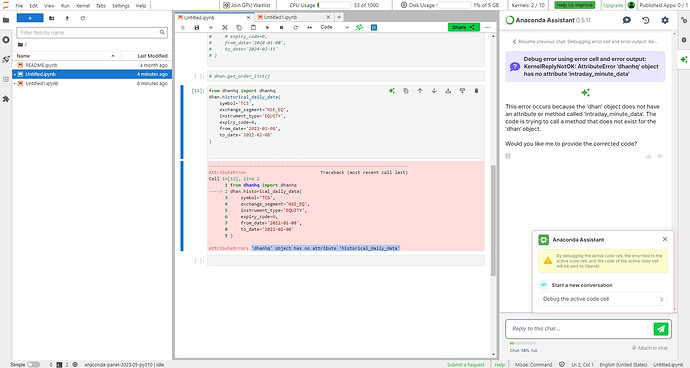Open the table of contents sidebar icon
This screenshot has width=690, height=368.
point(6,79)
